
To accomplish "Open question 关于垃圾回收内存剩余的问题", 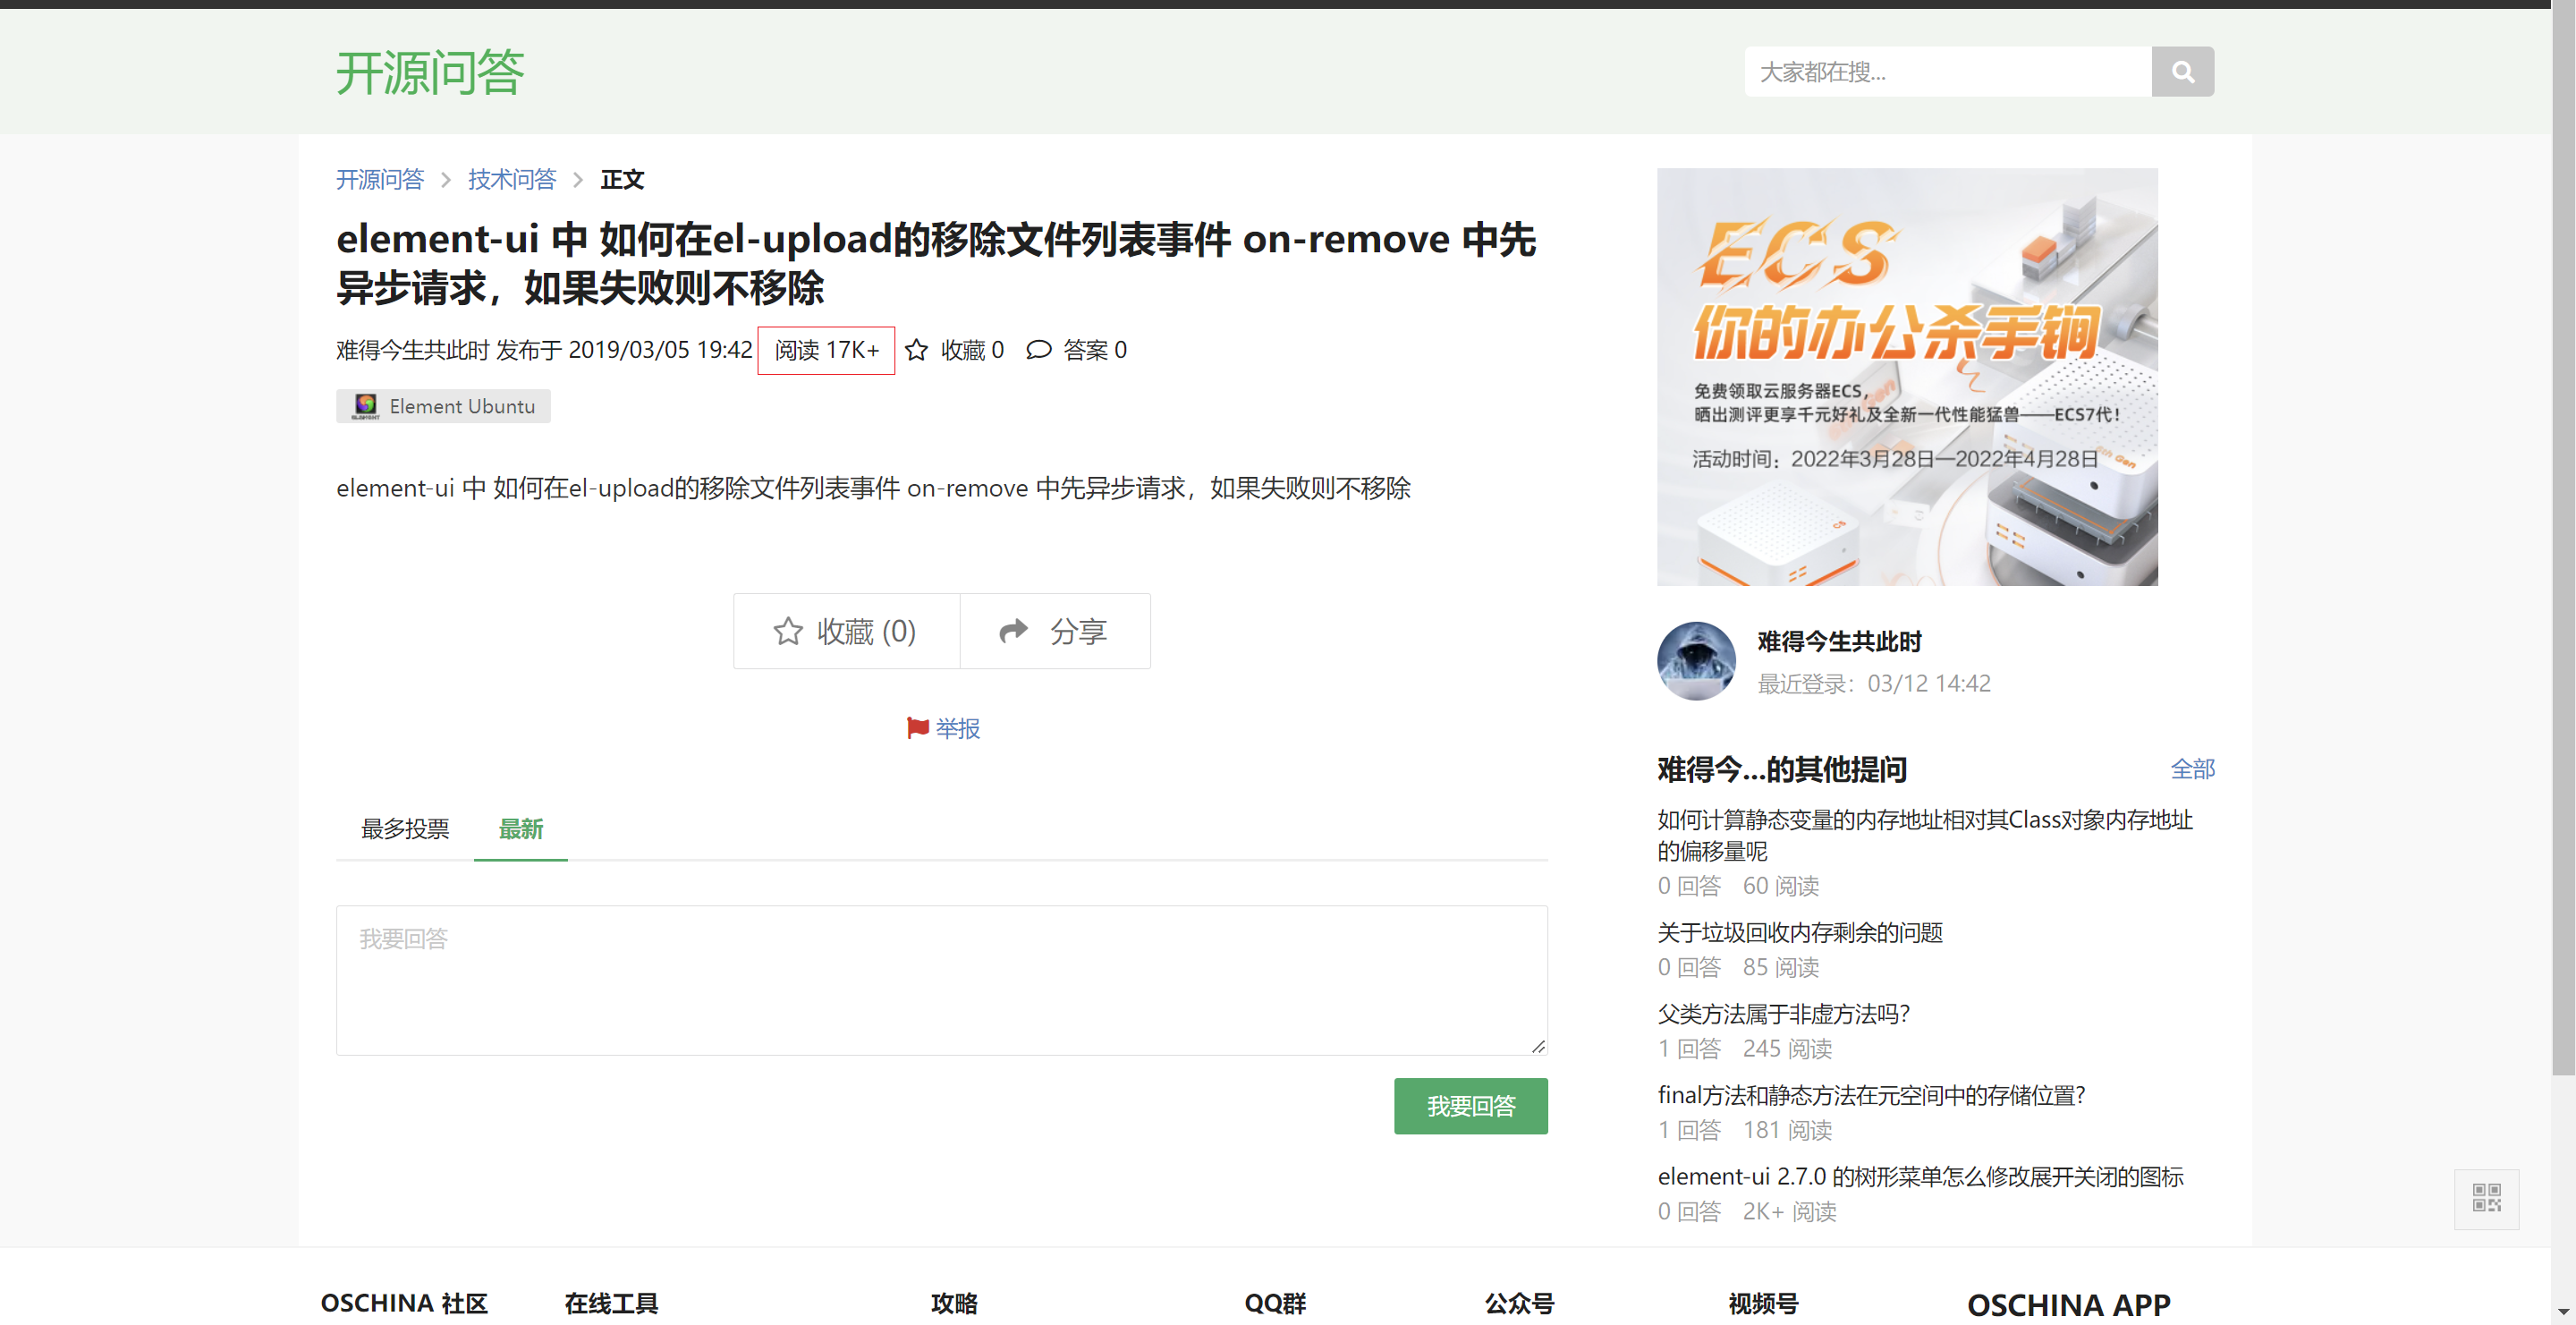I will tap(1799, 932).
